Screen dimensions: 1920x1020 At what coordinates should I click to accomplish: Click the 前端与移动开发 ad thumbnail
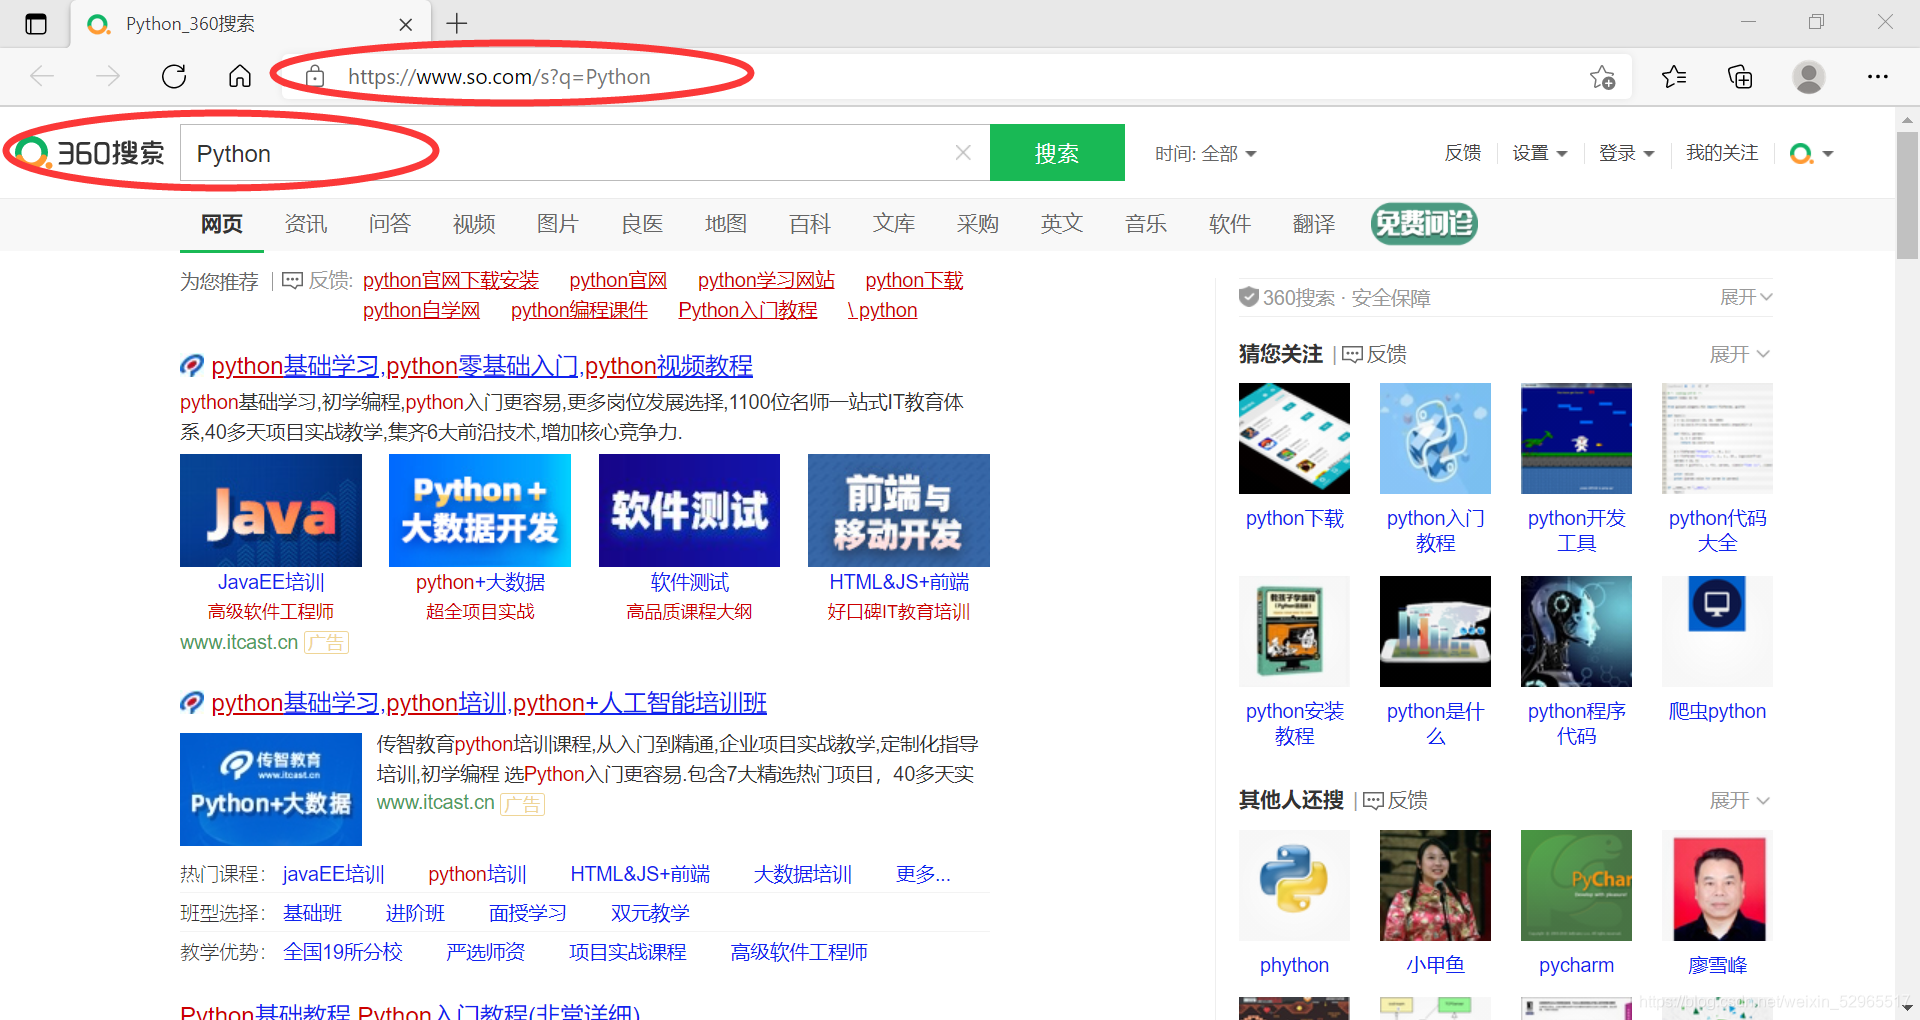(x=899, y=510)
